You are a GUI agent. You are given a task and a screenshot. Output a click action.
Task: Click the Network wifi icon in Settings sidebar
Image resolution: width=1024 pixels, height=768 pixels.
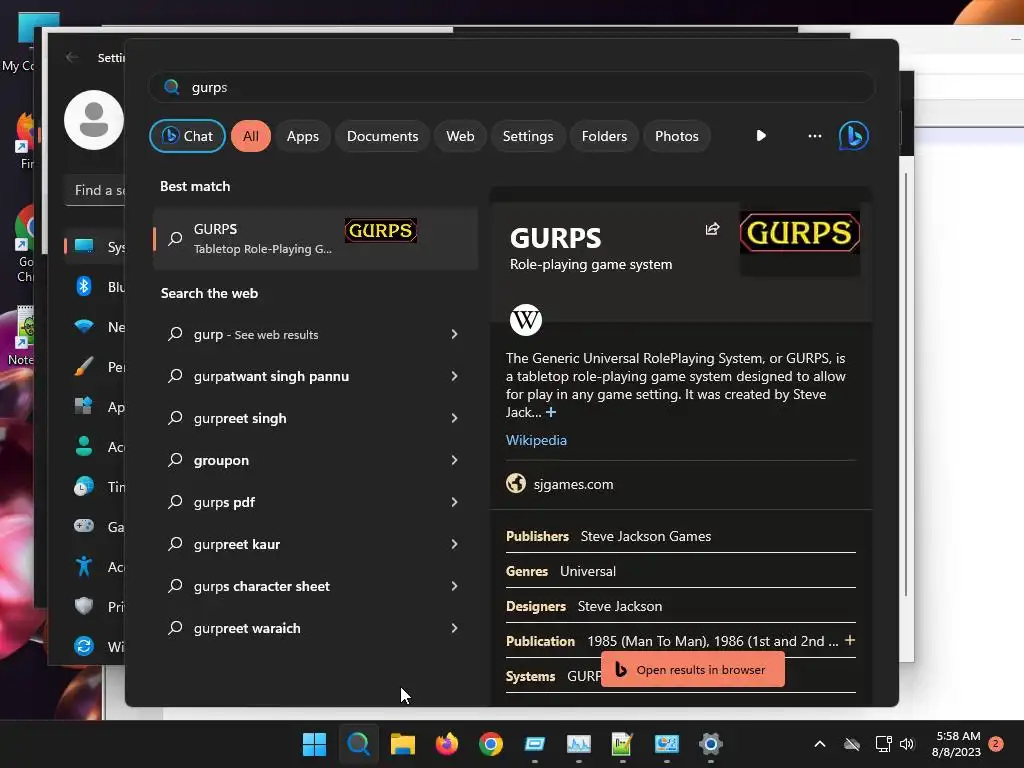pos(84,326)
